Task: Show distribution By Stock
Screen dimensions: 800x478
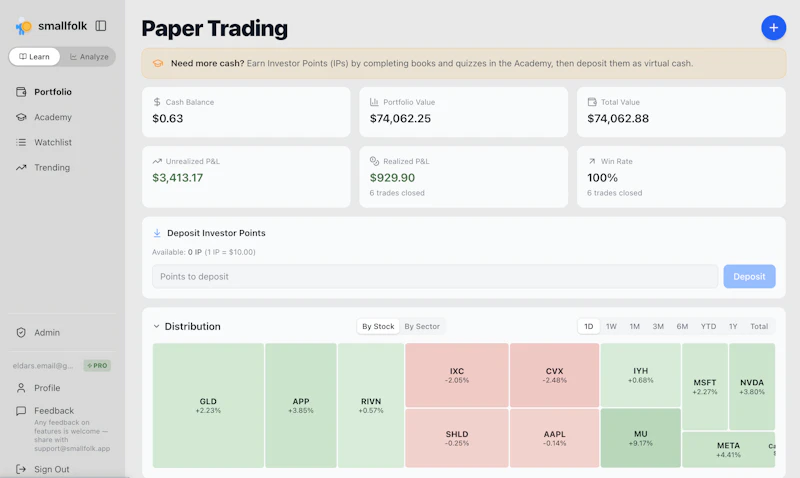Action: 378,326
